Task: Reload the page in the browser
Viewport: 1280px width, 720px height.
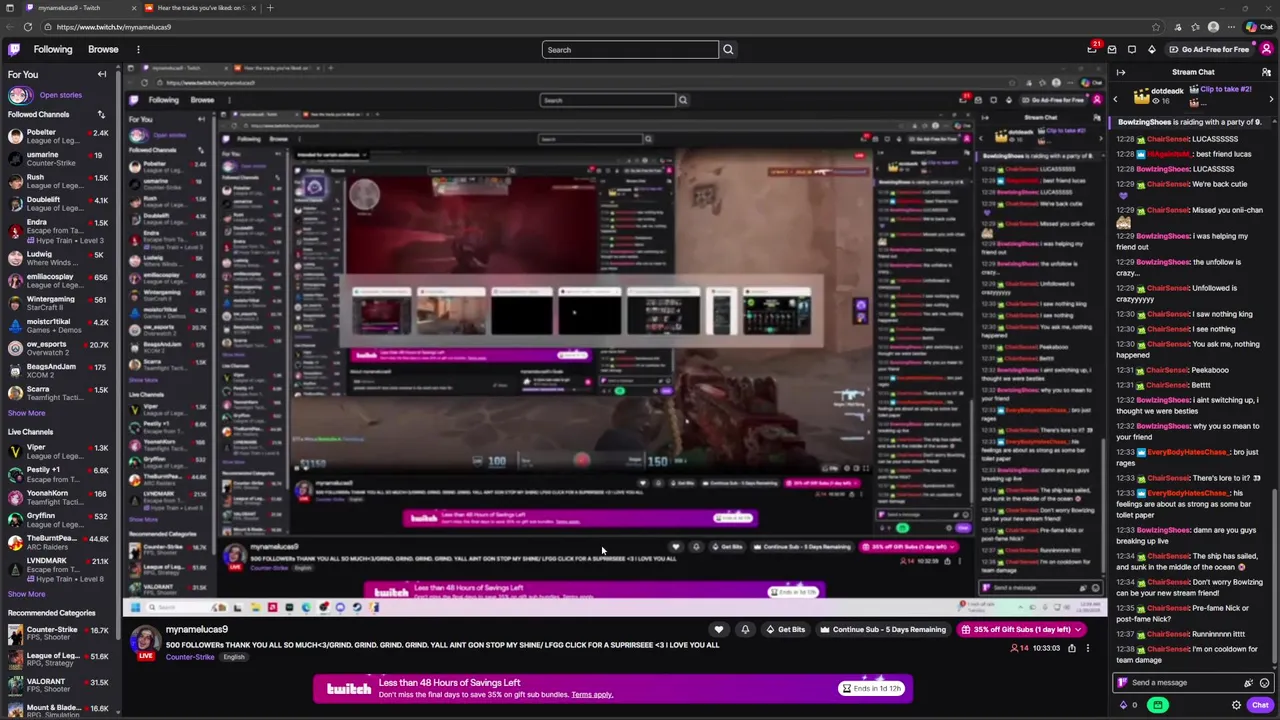Action: tap(27, 27)
